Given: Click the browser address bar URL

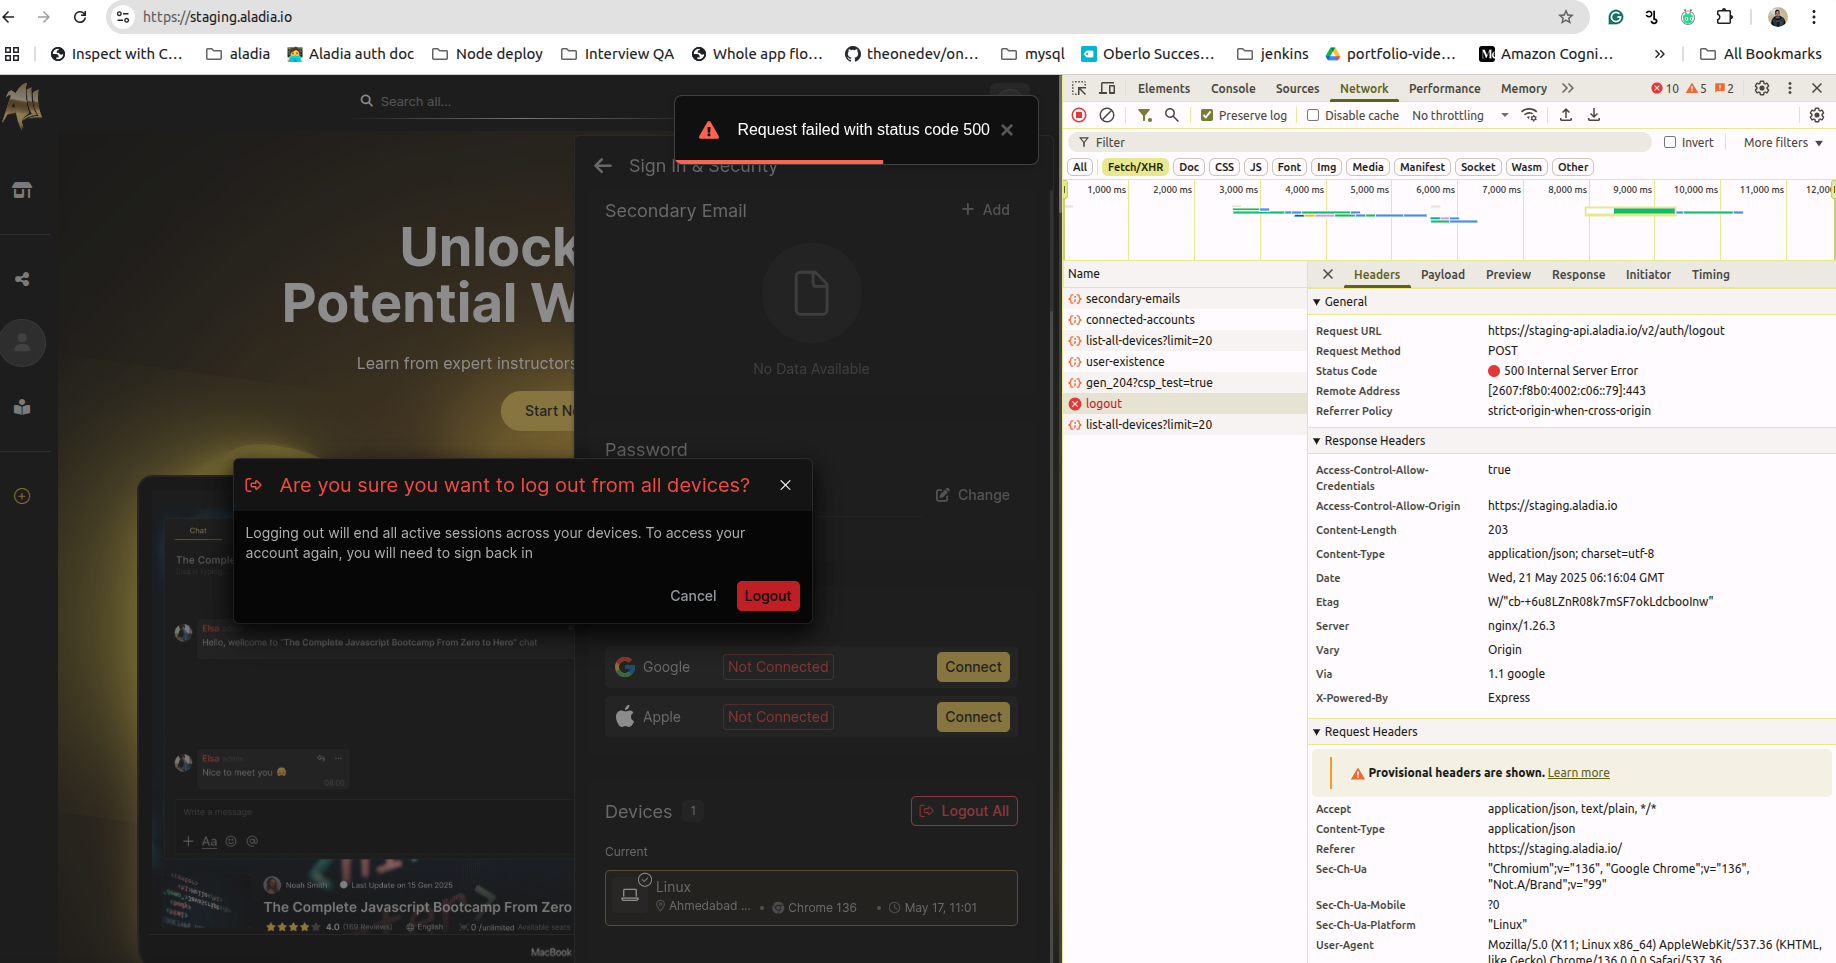Looking at the screenshot, I should click(217, 17).
